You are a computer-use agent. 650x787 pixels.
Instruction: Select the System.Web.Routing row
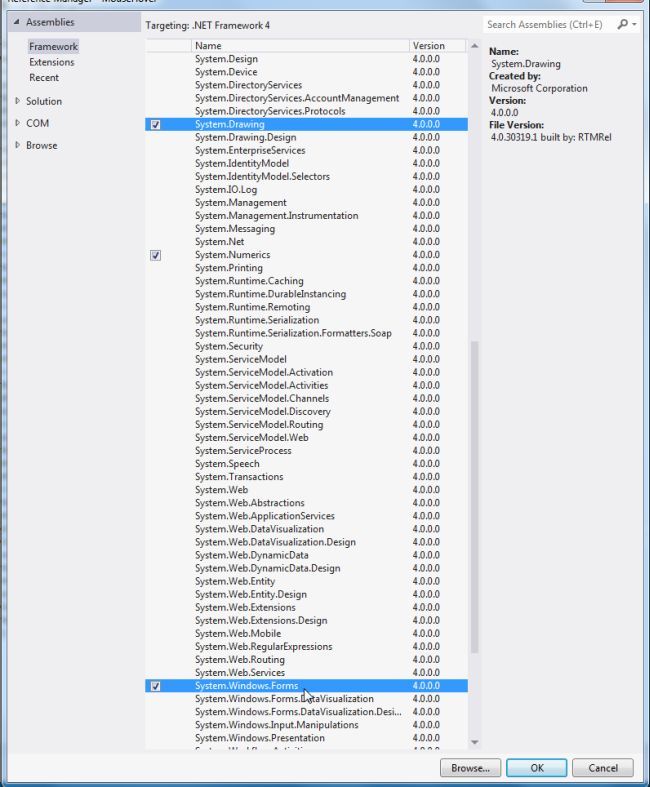306,659
